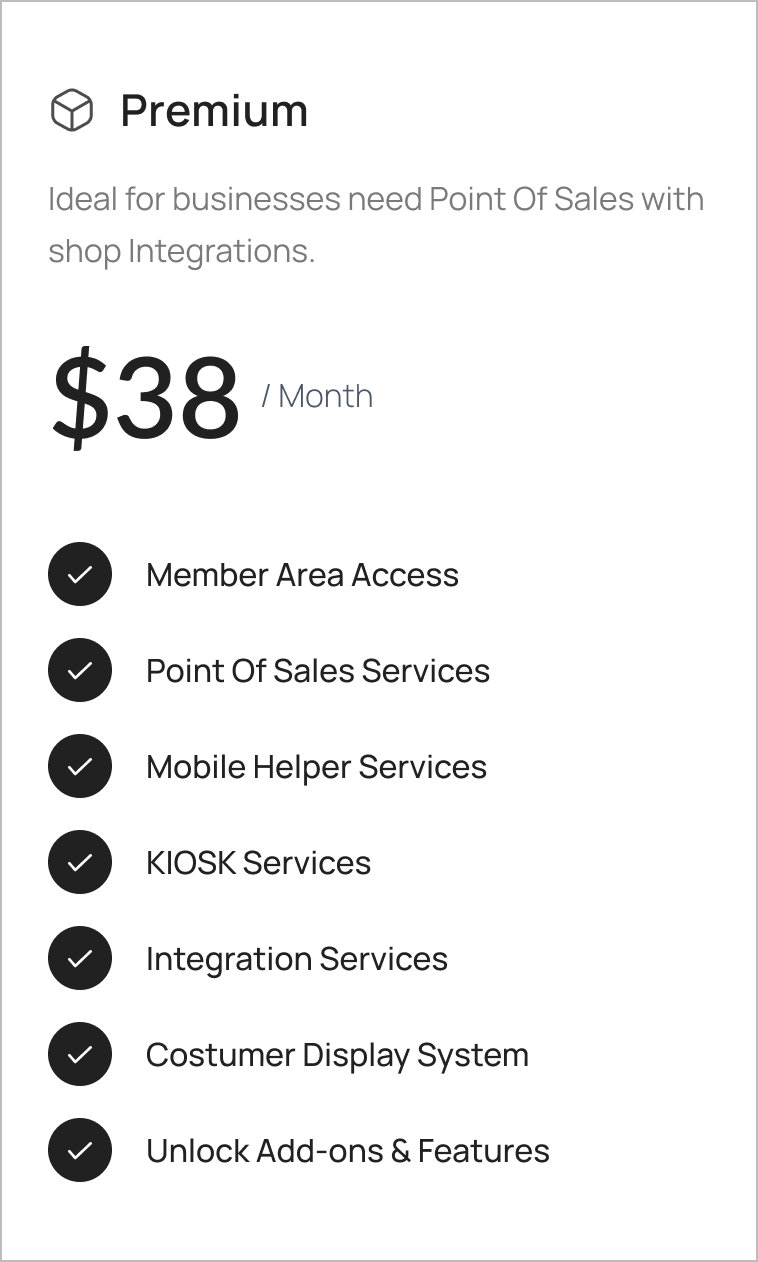This screenshot has width=758, height=1262.
Task: Click the "shop Integrations." description text
Action: click(x=181, y=251)
